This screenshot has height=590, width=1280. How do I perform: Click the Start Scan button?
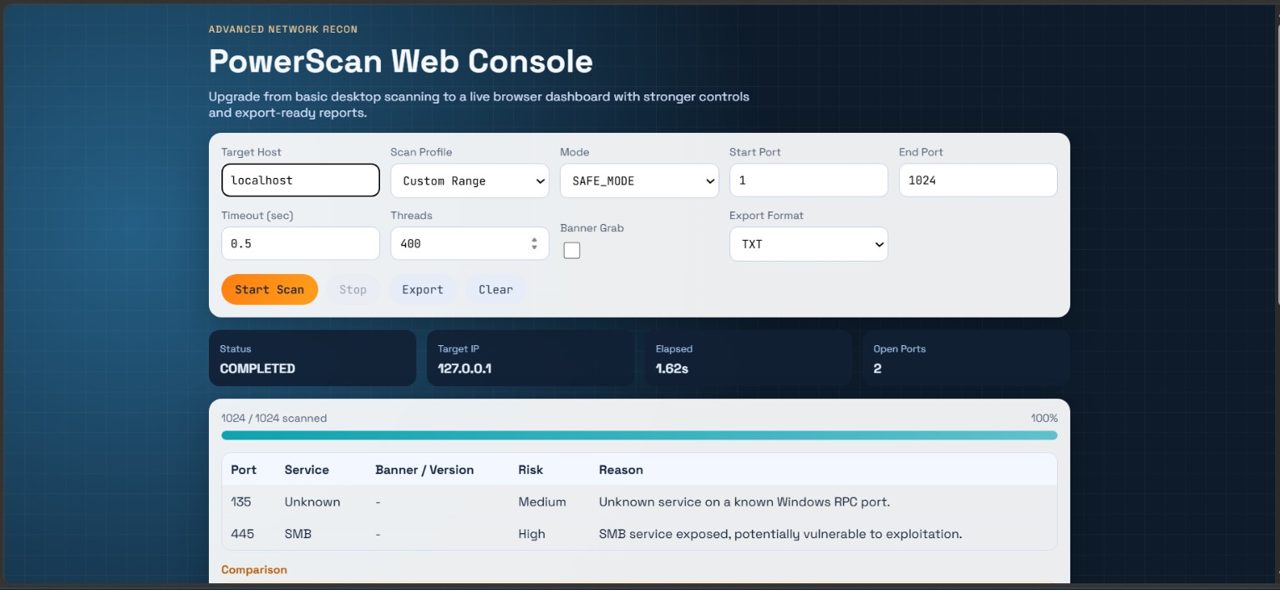(269, 289)
